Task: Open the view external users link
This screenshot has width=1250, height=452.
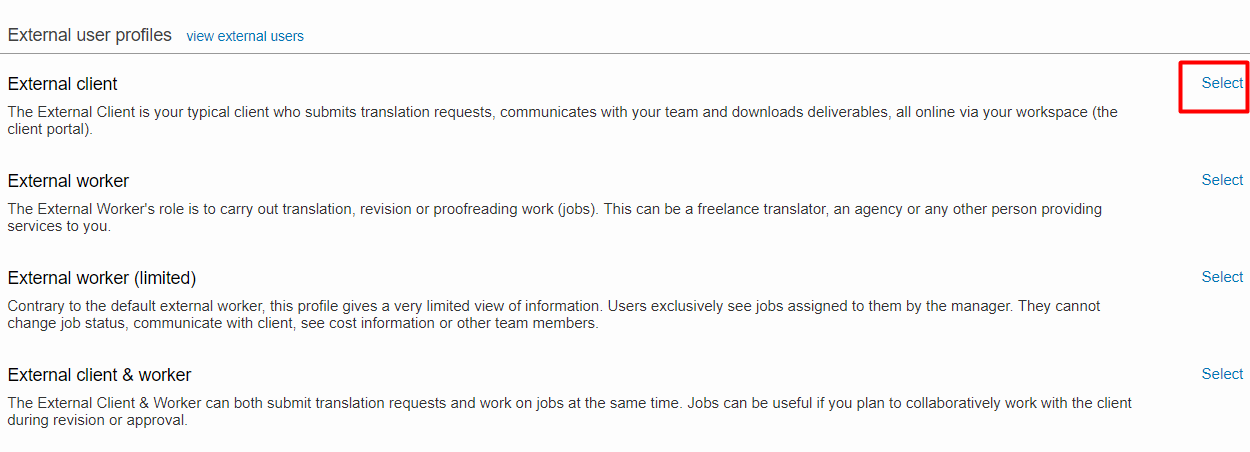Action: click(x=245, y=36)
